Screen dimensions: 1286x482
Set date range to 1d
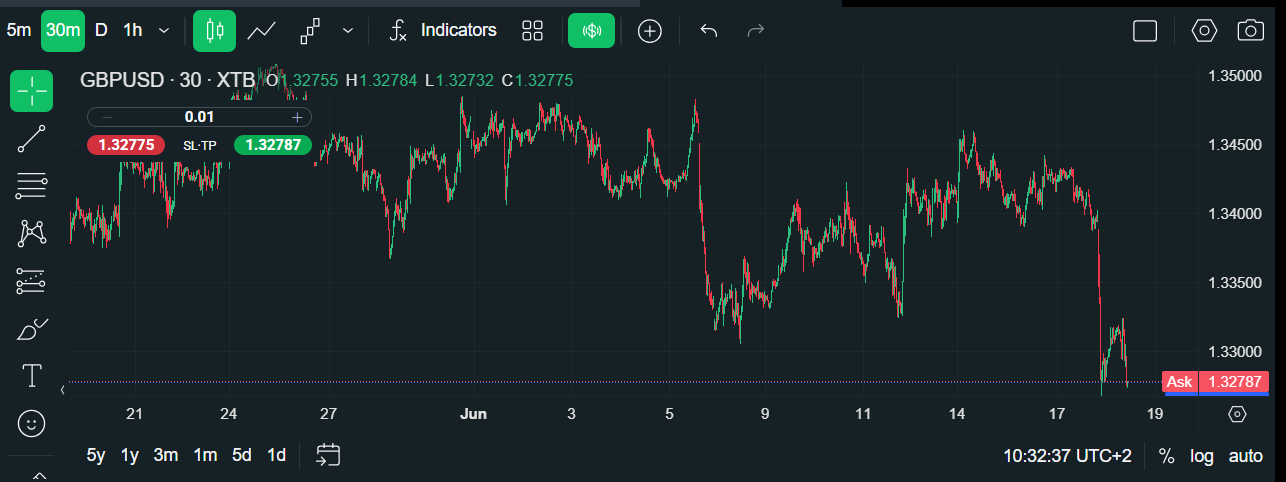[x=277, y=455]
